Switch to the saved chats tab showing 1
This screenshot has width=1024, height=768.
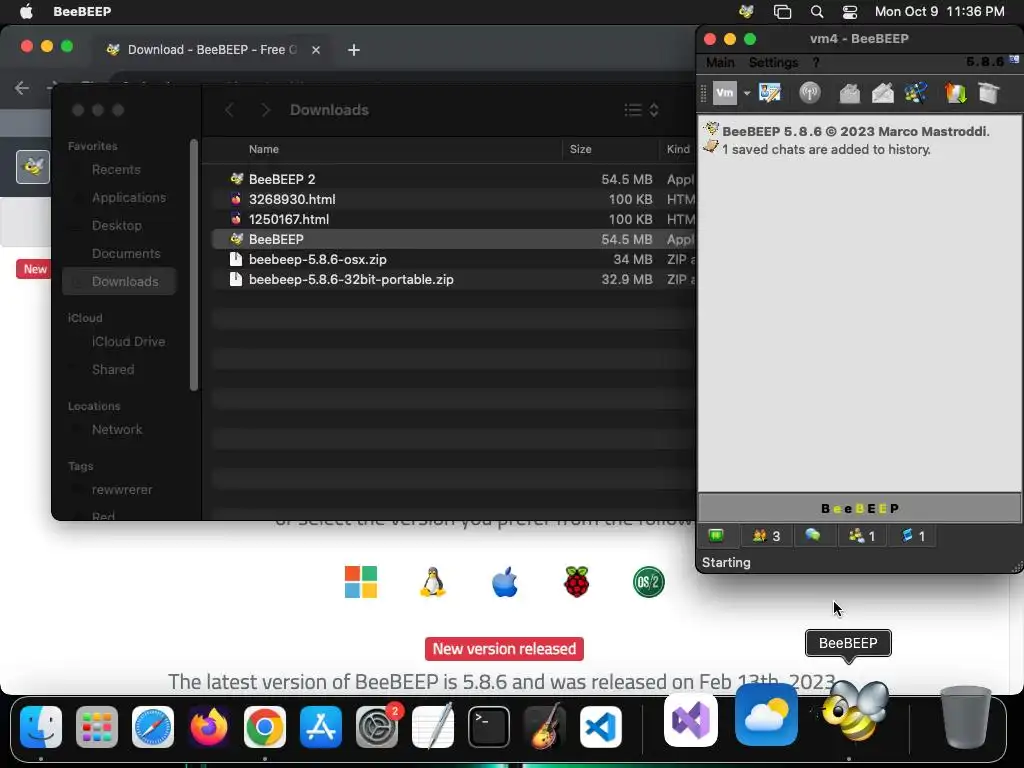[913, 536]
